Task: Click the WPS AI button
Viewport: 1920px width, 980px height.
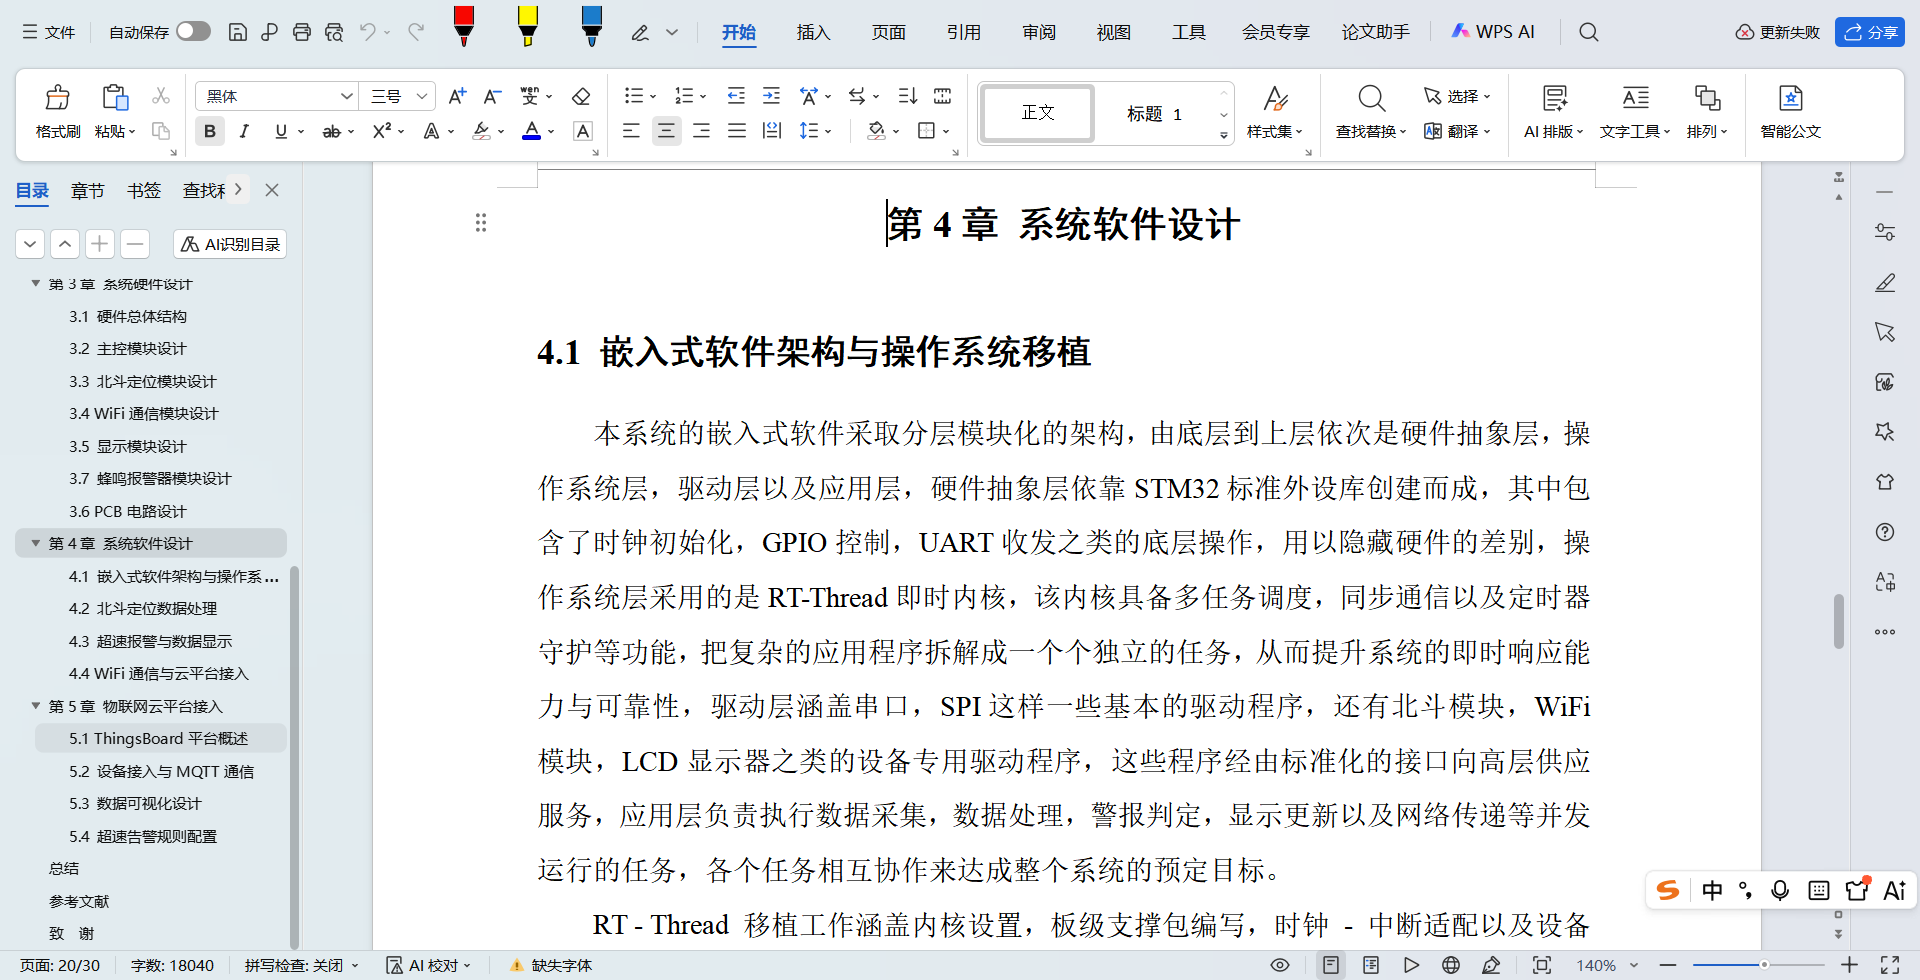Action: (x=1492, y=32)
